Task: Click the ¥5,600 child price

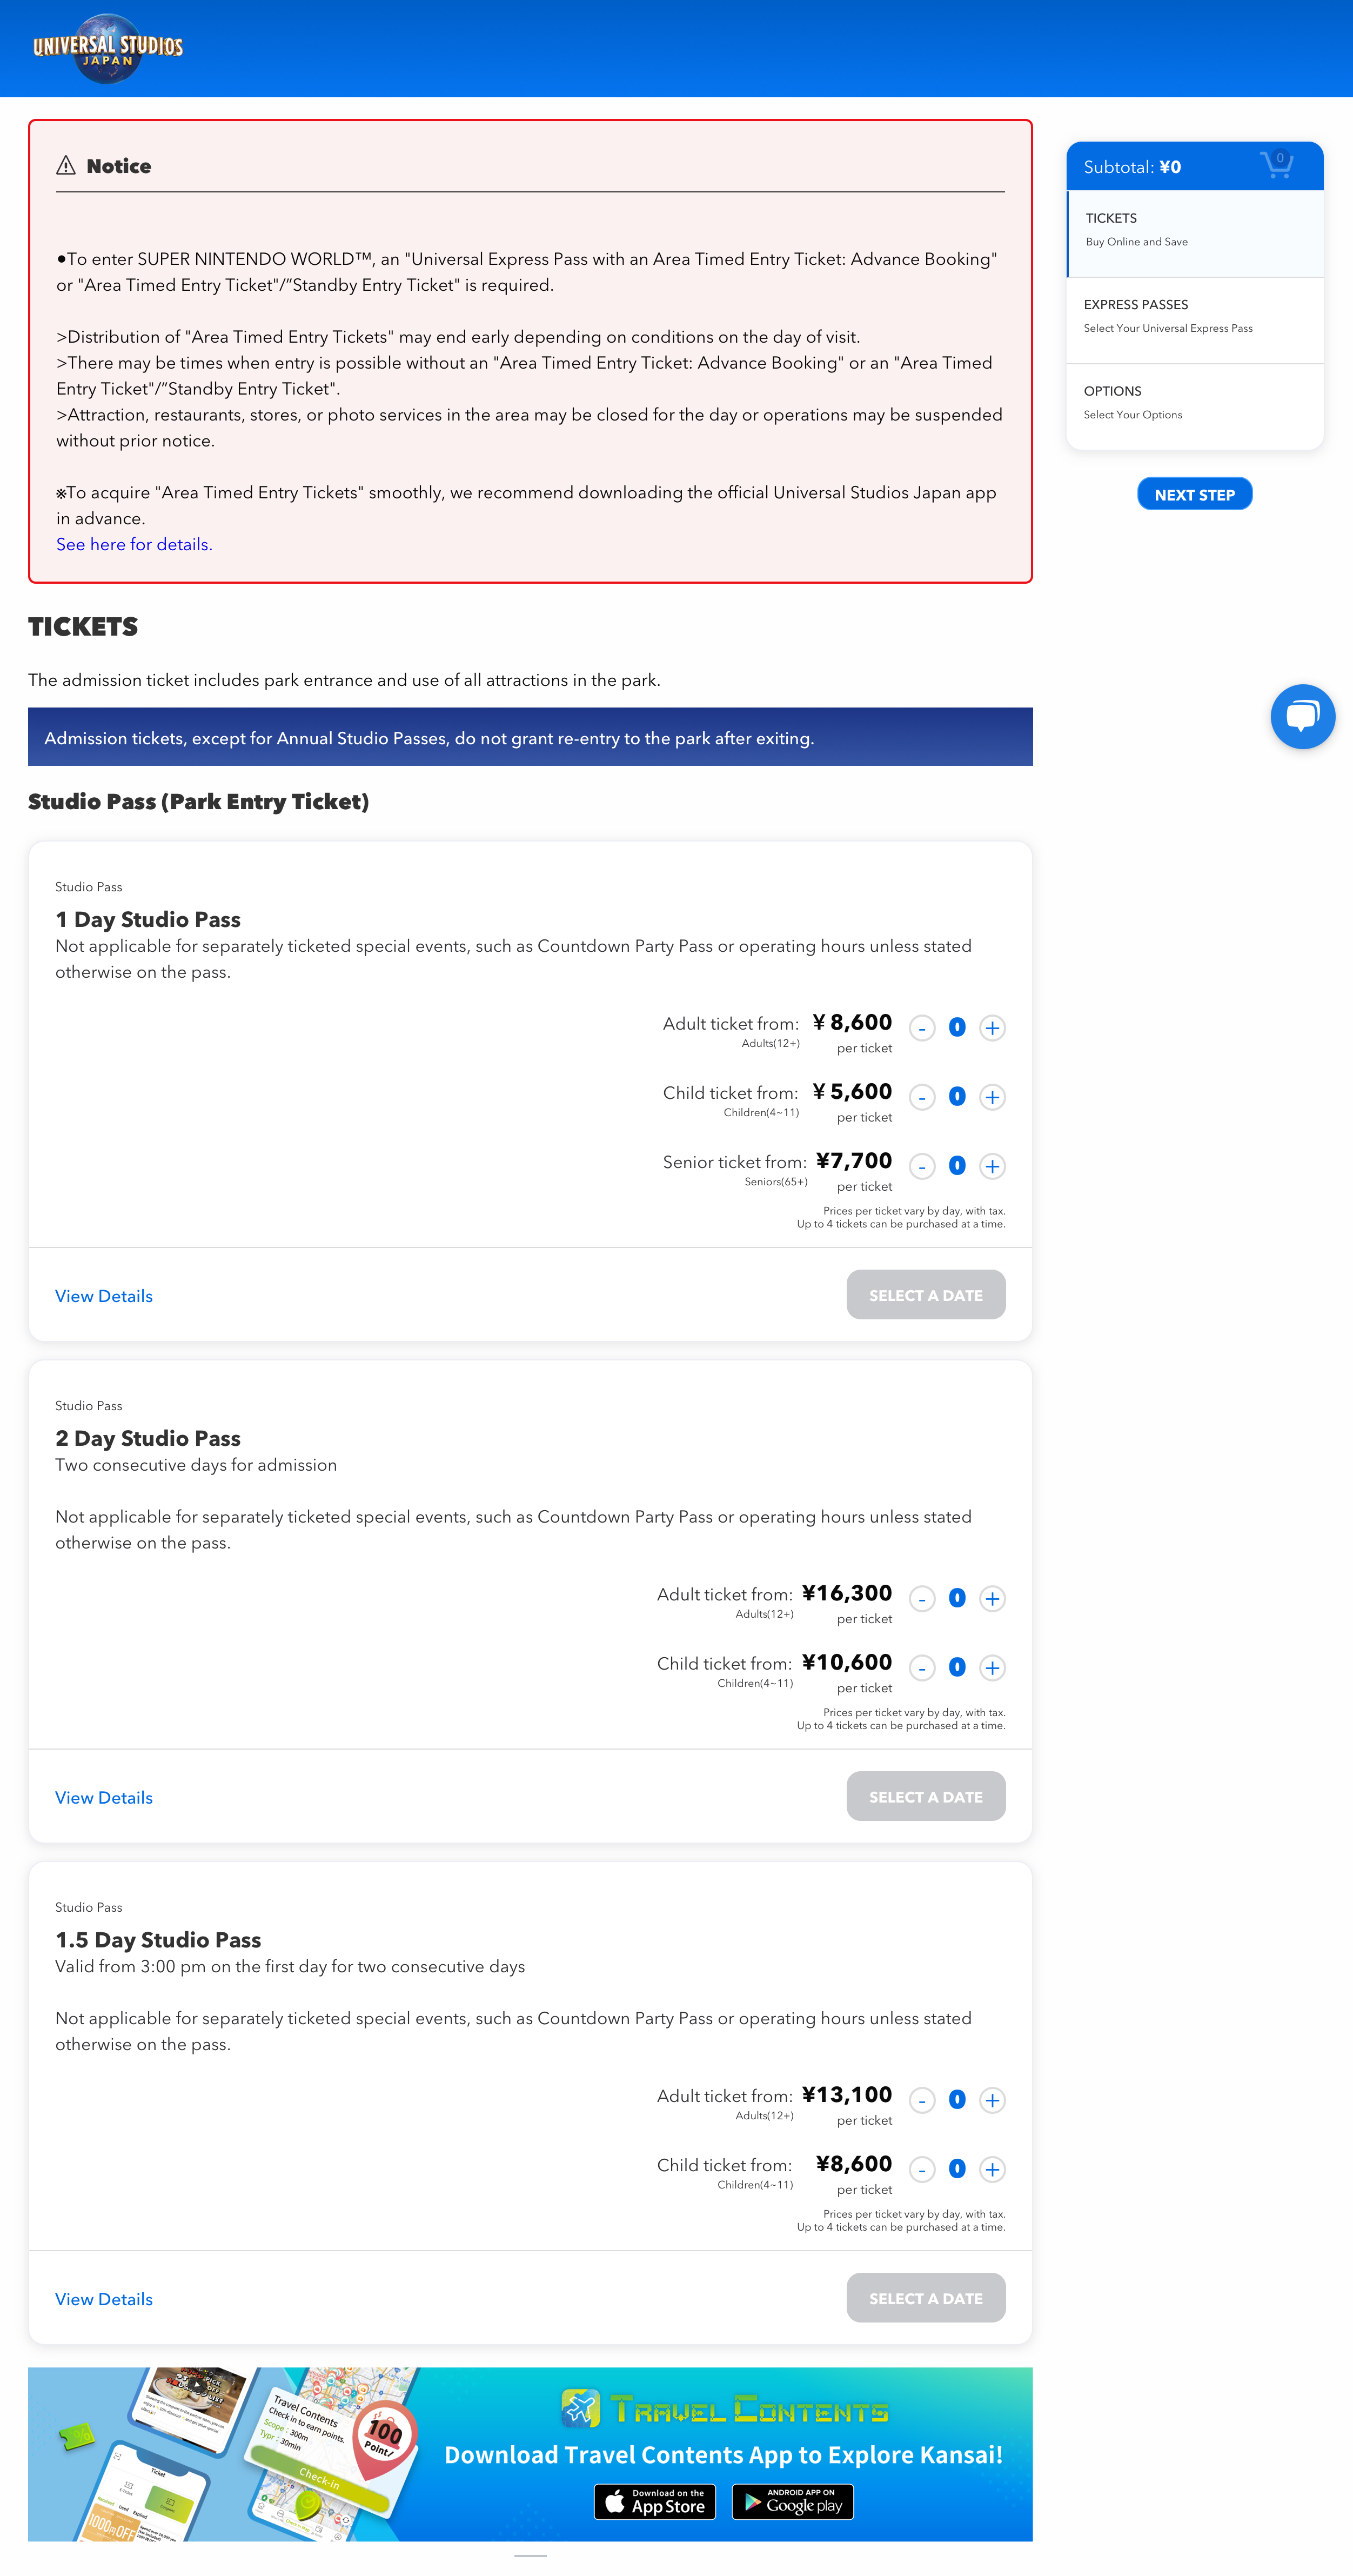Action: click(x=852, y=1092)
